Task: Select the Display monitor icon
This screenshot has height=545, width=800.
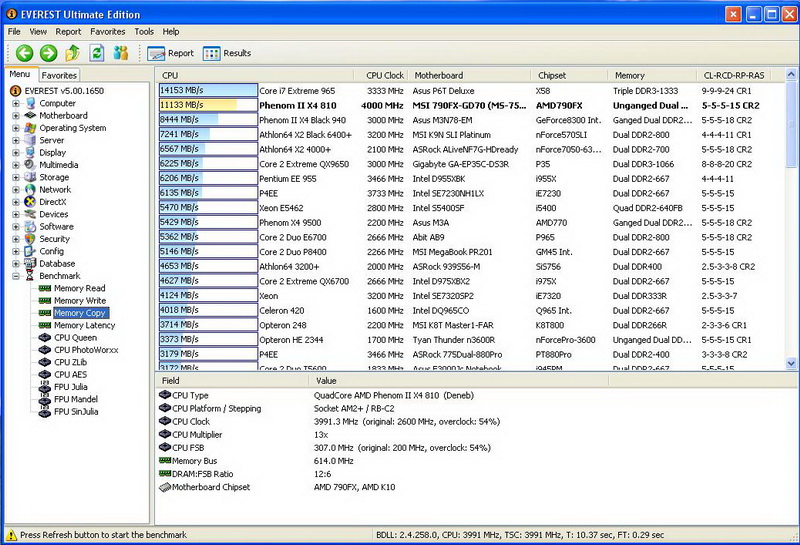Action: (x=31, y=152)
